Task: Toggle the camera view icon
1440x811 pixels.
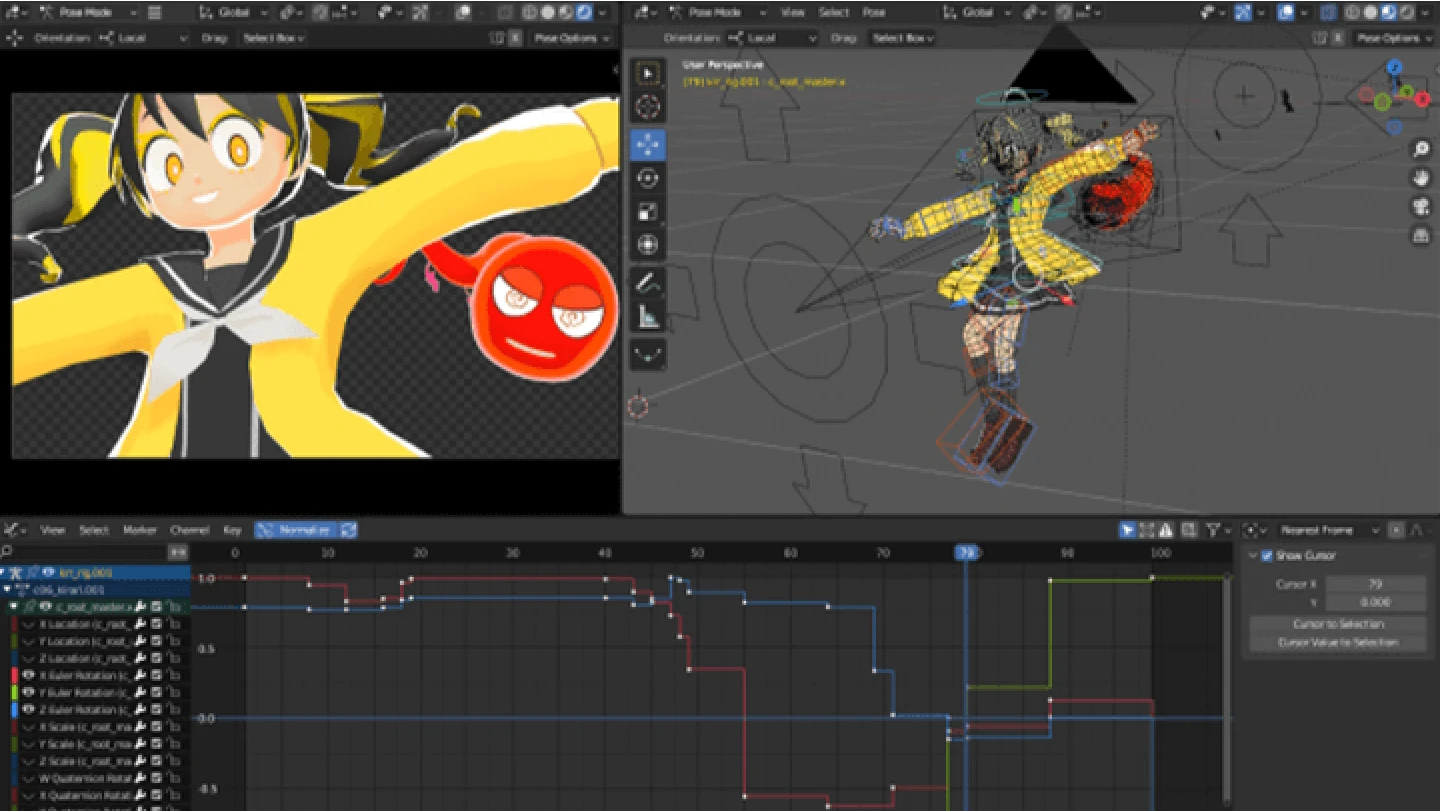Action: click(x=1421, y=207)
